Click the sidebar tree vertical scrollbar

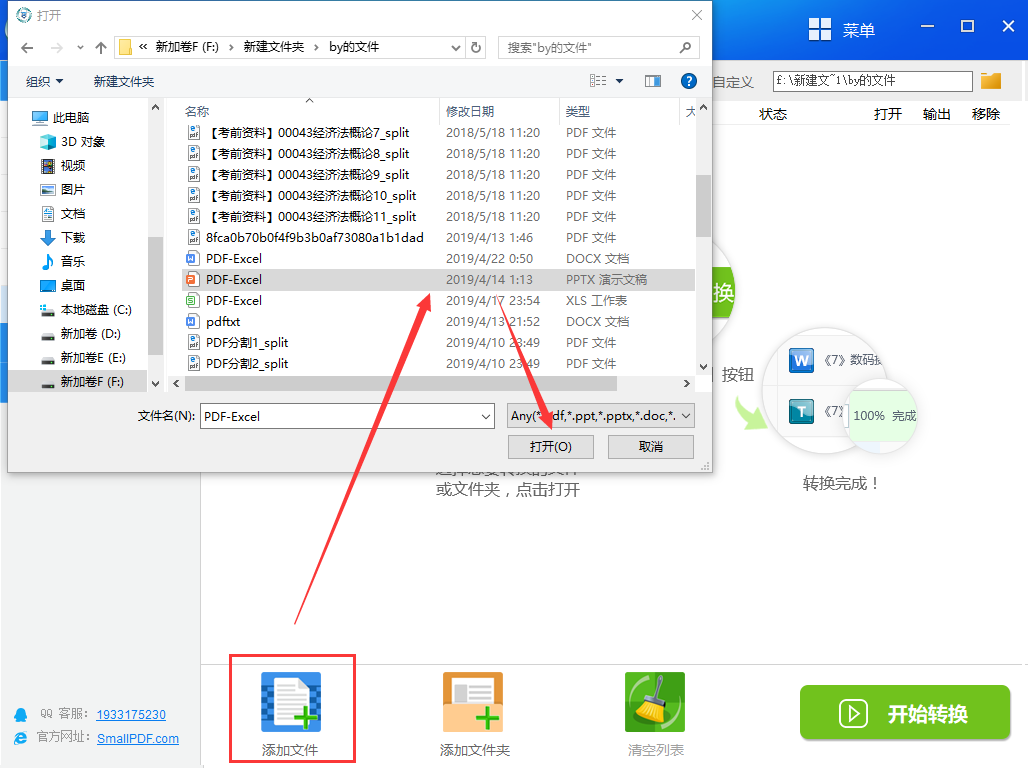155,295
